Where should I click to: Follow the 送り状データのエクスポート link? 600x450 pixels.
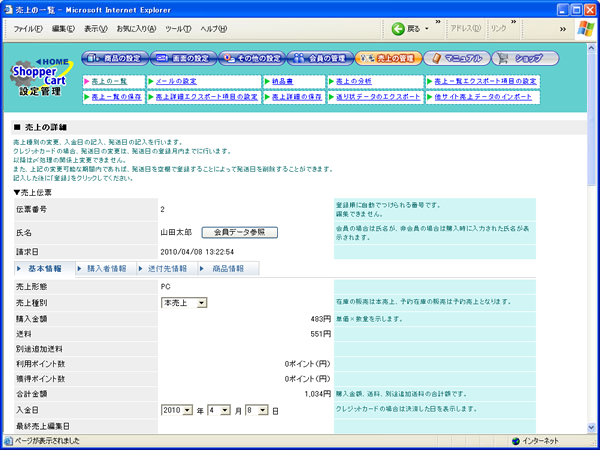coord(378,97)
